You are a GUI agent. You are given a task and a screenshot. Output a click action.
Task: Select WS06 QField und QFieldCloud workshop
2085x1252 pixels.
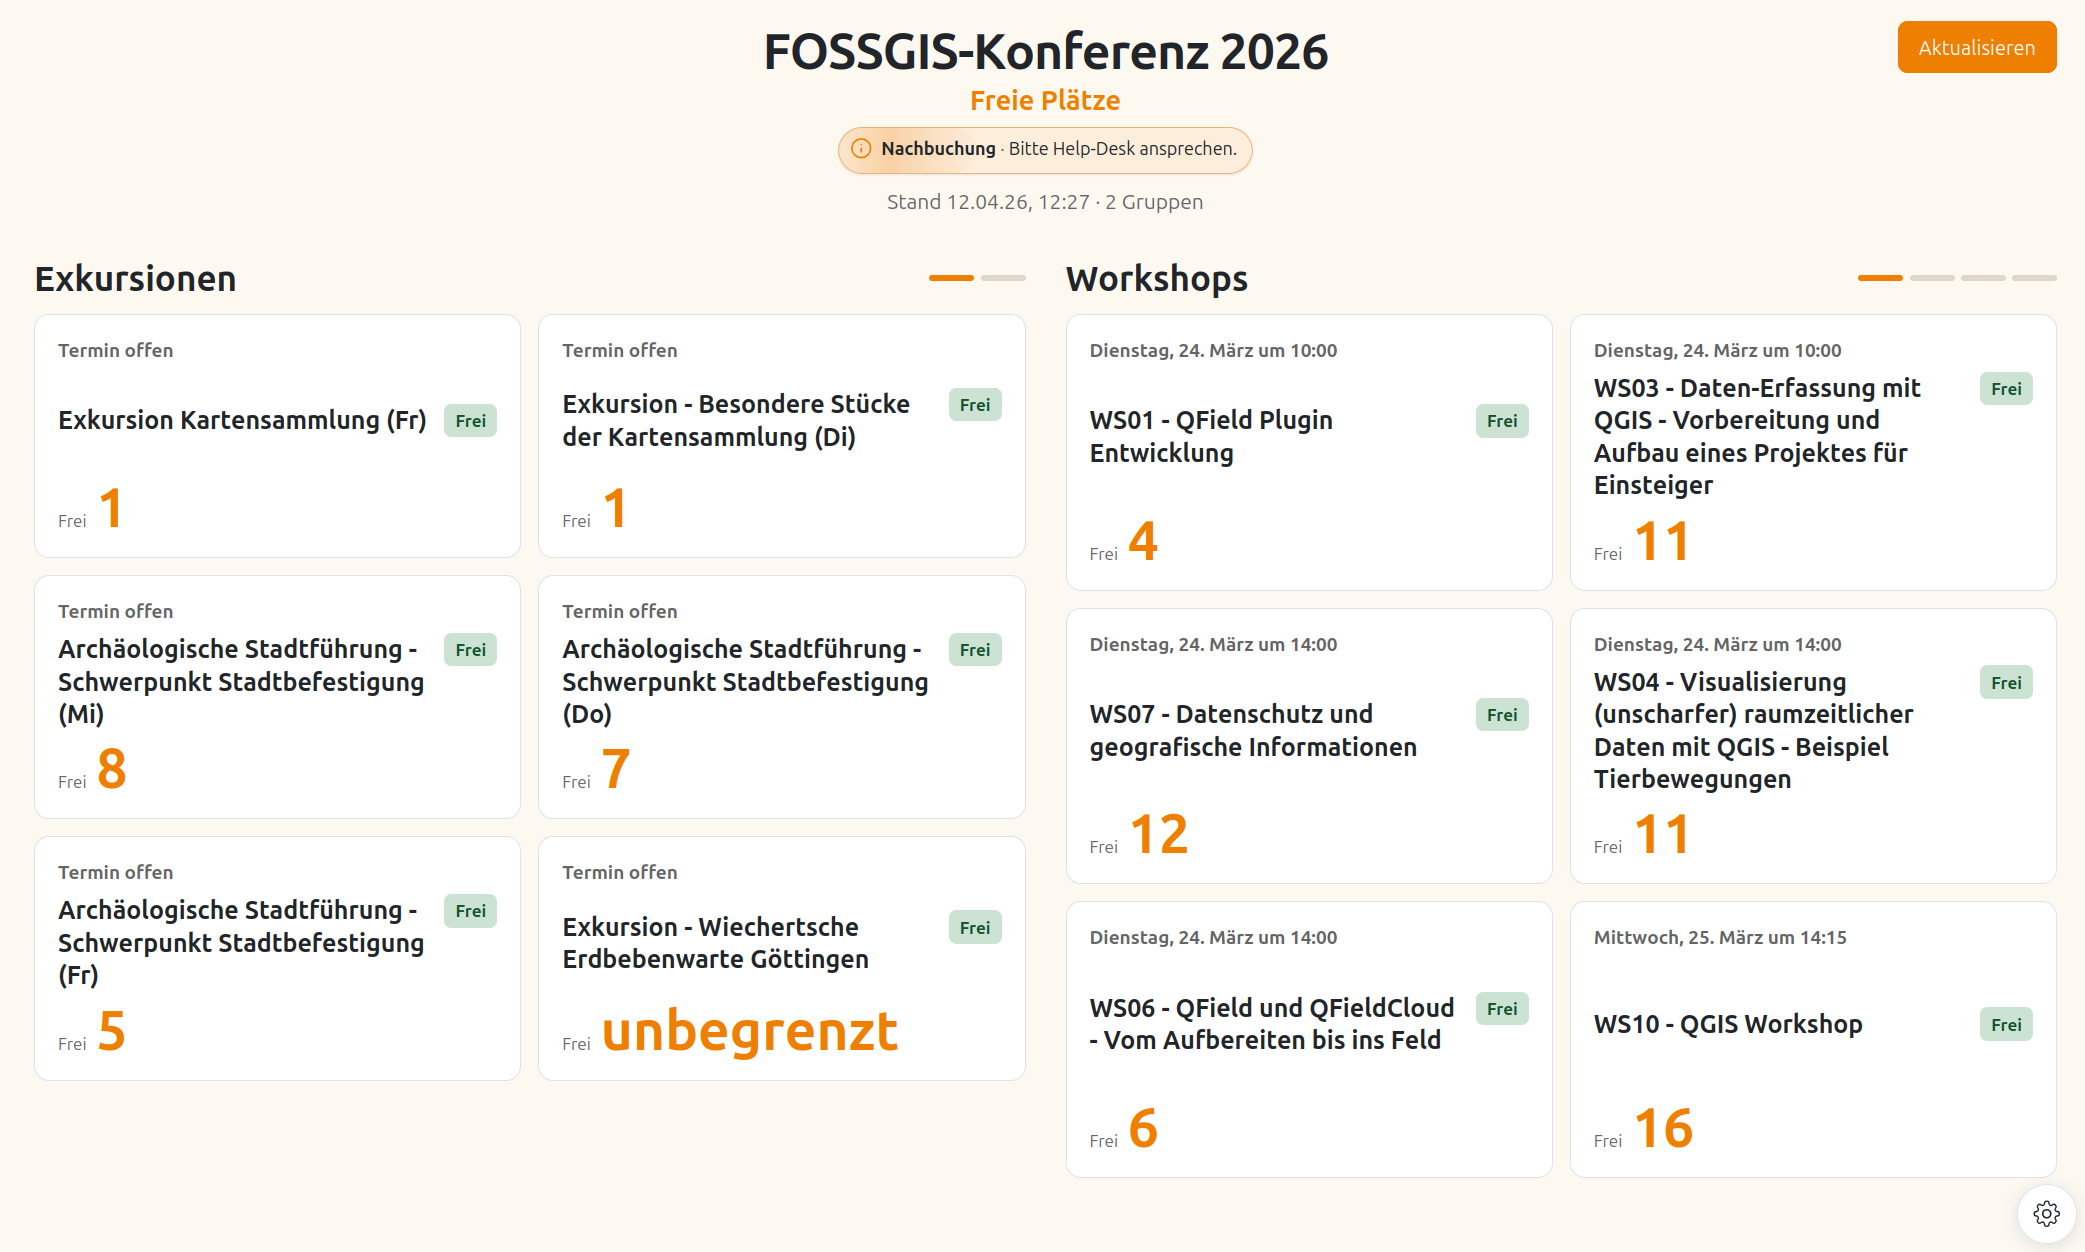(1308, 1038)
